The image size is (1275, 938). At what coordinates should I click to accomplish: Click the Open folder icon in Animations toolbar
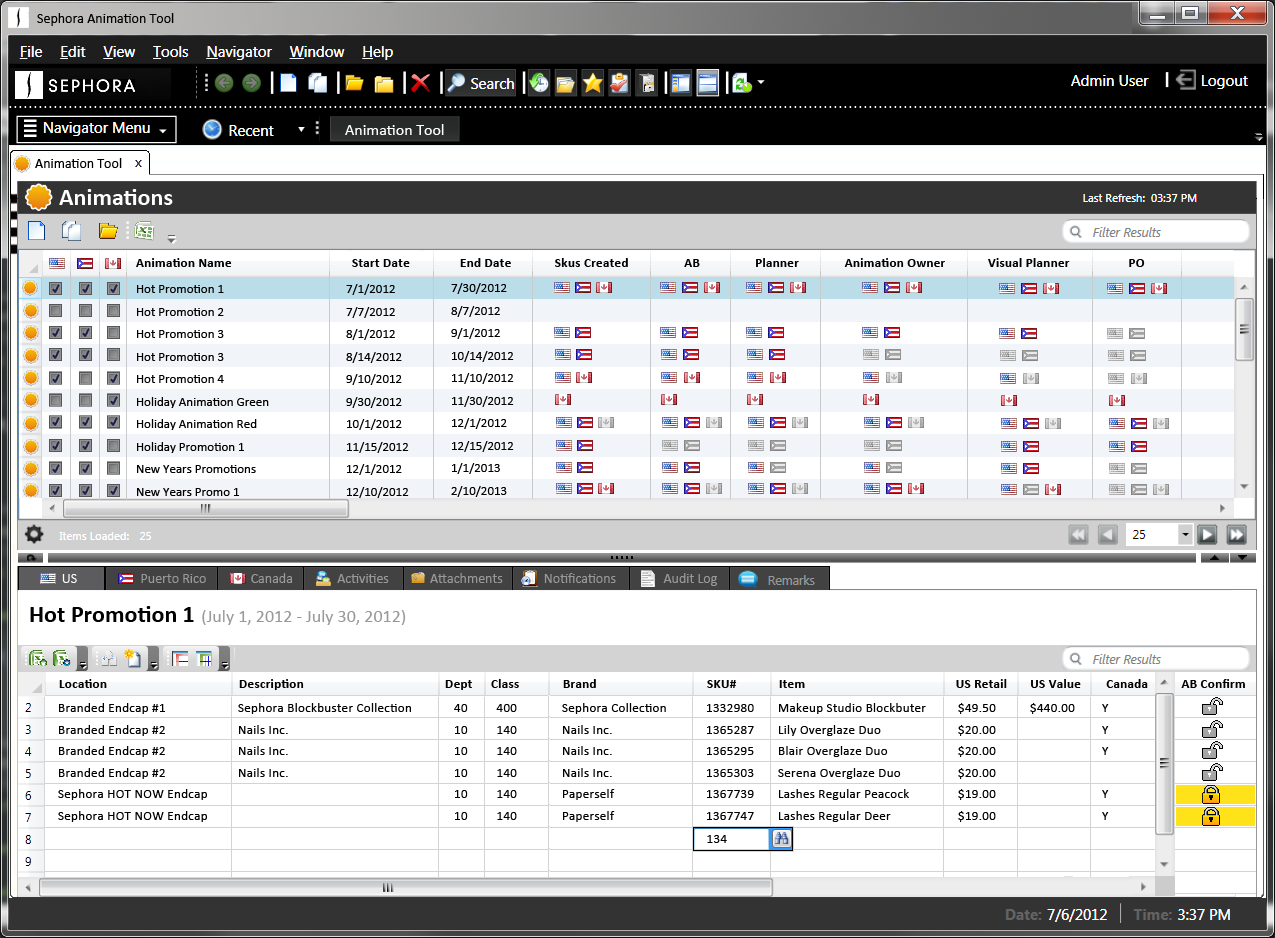(x=108, y=231)
